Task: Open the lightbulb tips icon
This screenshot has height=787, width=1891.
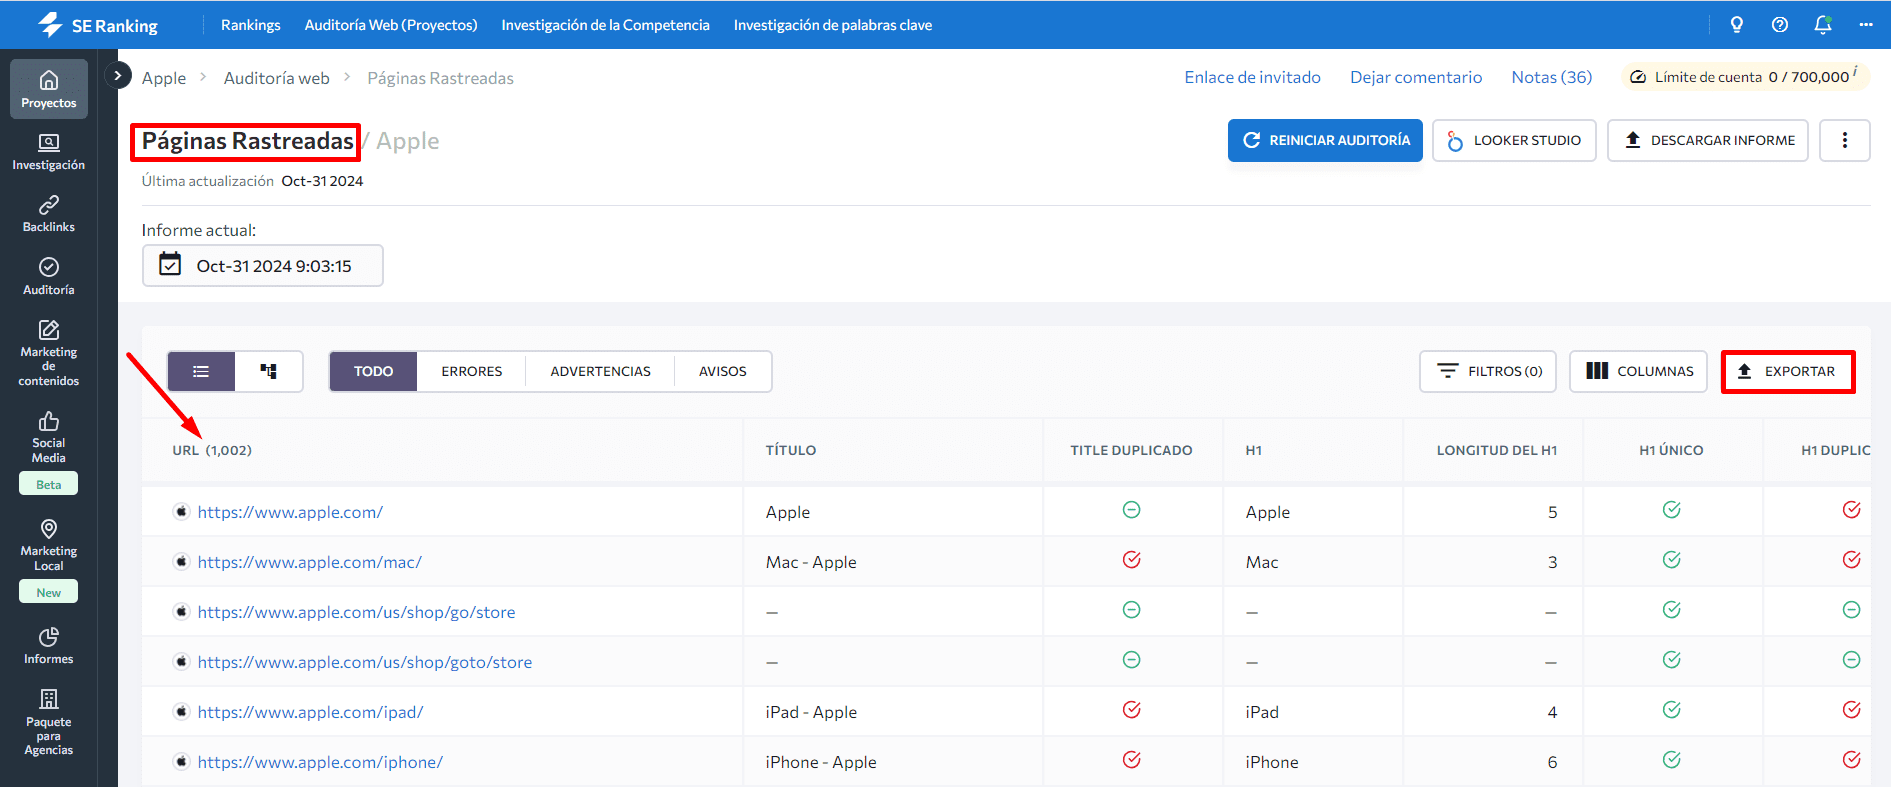Action: coord(1737,25)
